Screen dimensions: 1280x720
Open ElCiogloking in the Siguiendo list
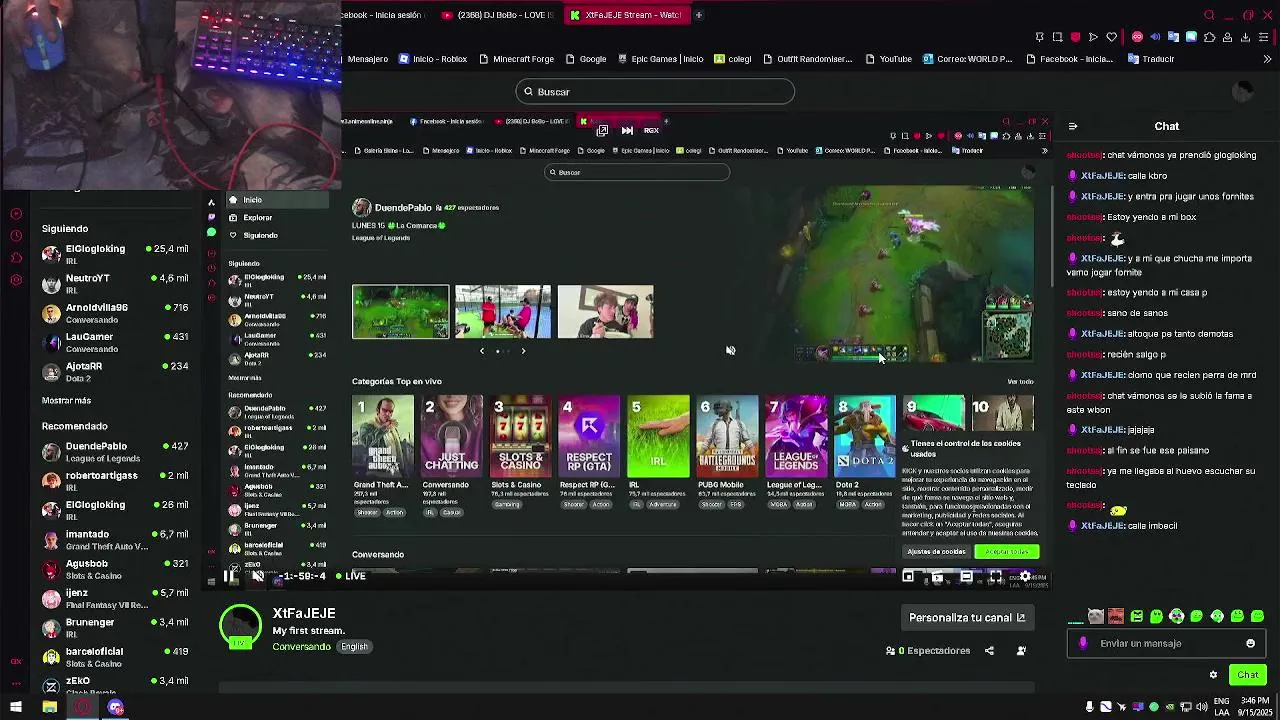tap(114, 254)
